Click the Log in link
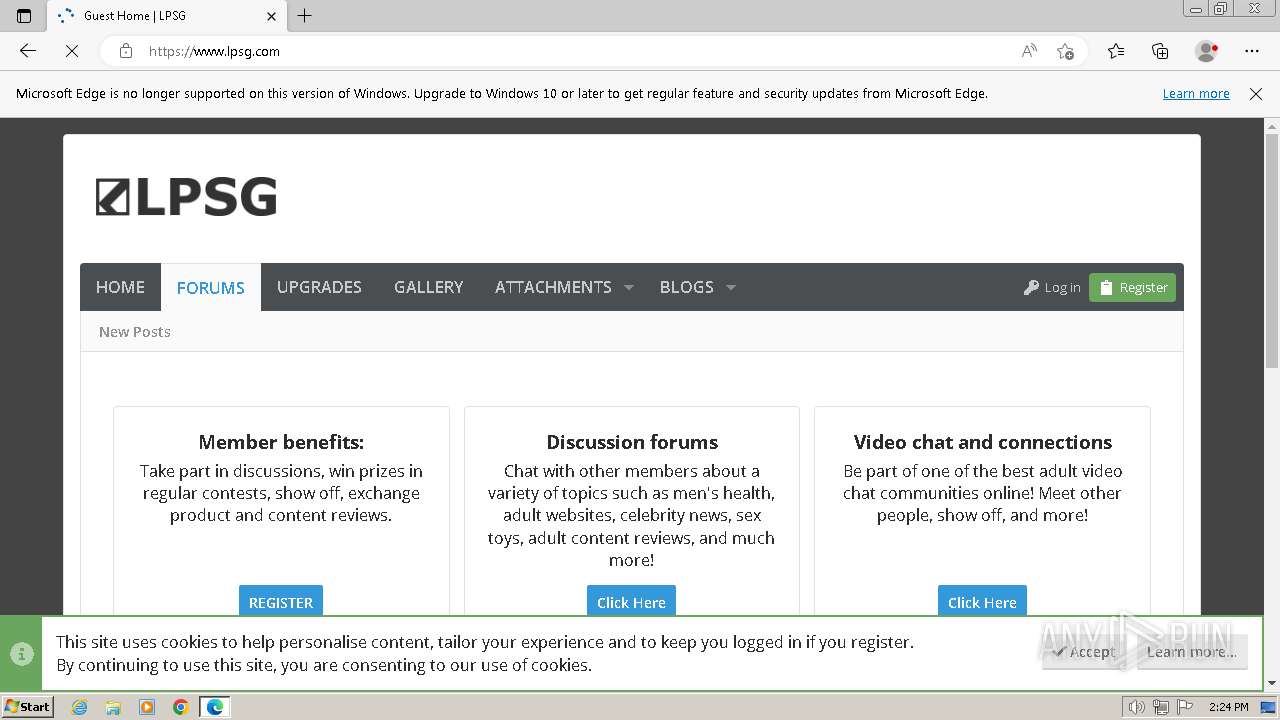Image resolution: width=1280 pixels, height=720 pixels. pyautogui.click(x=1052, y=288)
